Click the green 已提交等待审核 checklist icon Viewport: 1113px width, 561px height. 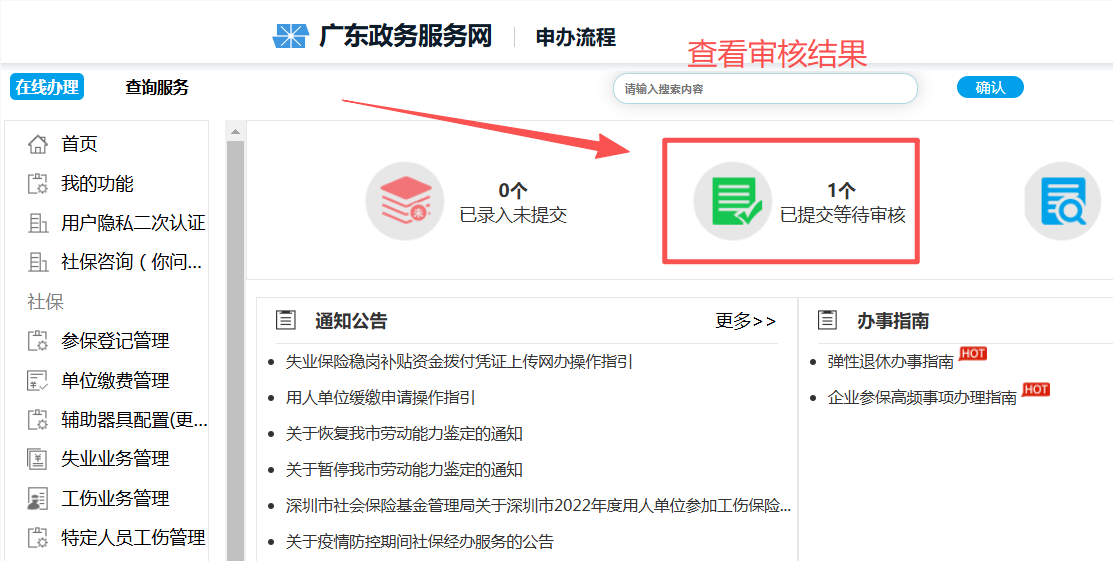pyautogui.click(x=733, y=200)
